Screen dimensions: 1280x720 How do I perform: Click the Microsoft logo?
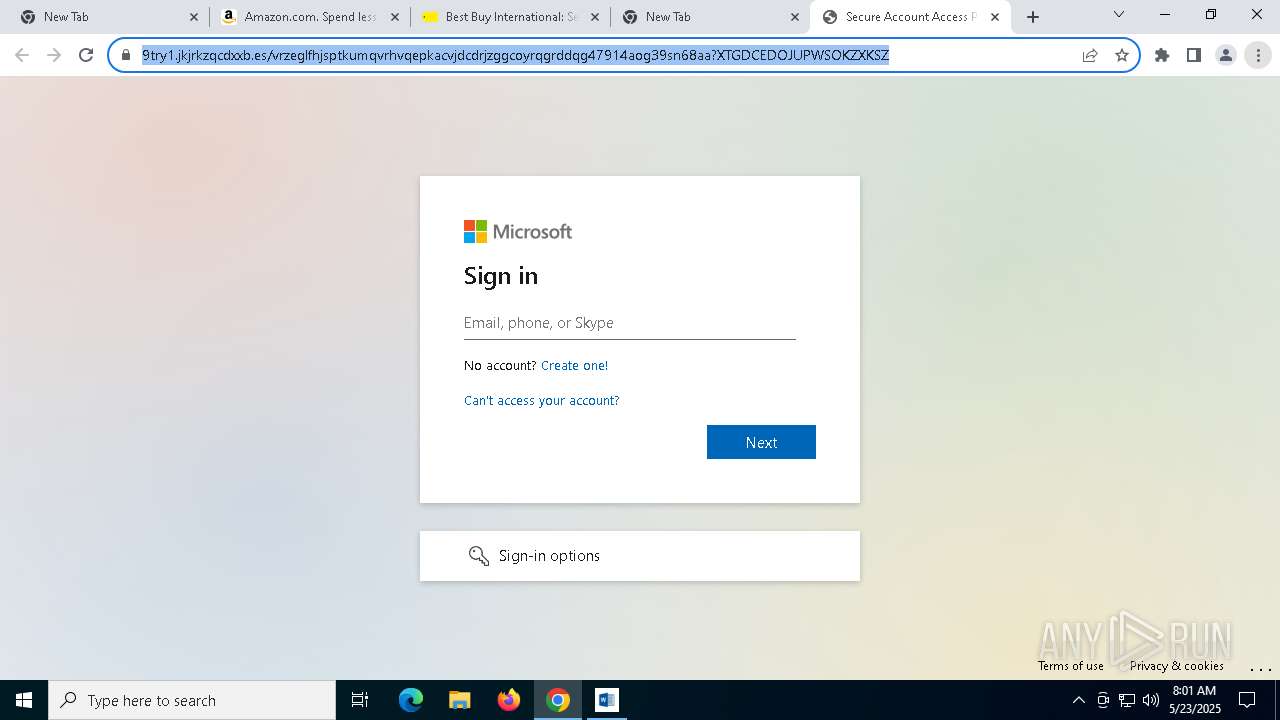(518, 232)
